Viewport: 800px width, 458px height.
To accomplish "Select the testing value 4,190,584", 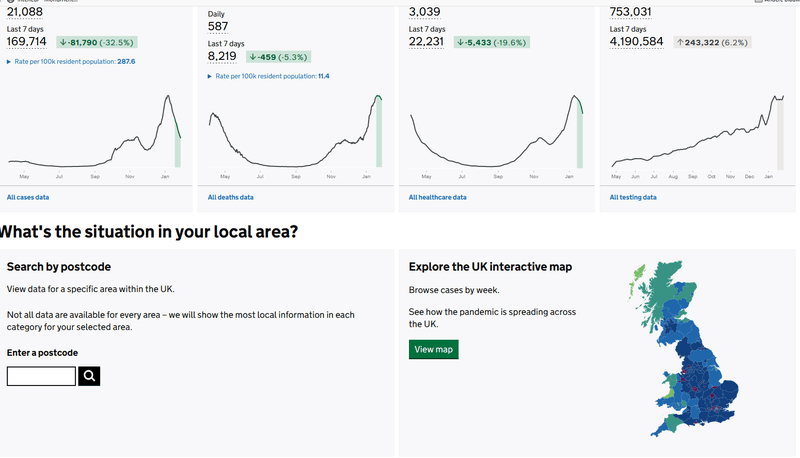I will [636, 42].
